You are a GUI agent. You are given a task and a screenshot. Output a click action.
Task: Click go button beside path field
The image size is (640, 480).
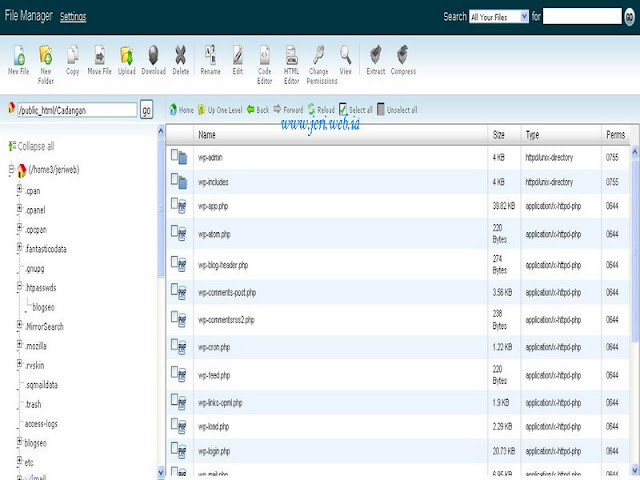click(x=147, y=110)
